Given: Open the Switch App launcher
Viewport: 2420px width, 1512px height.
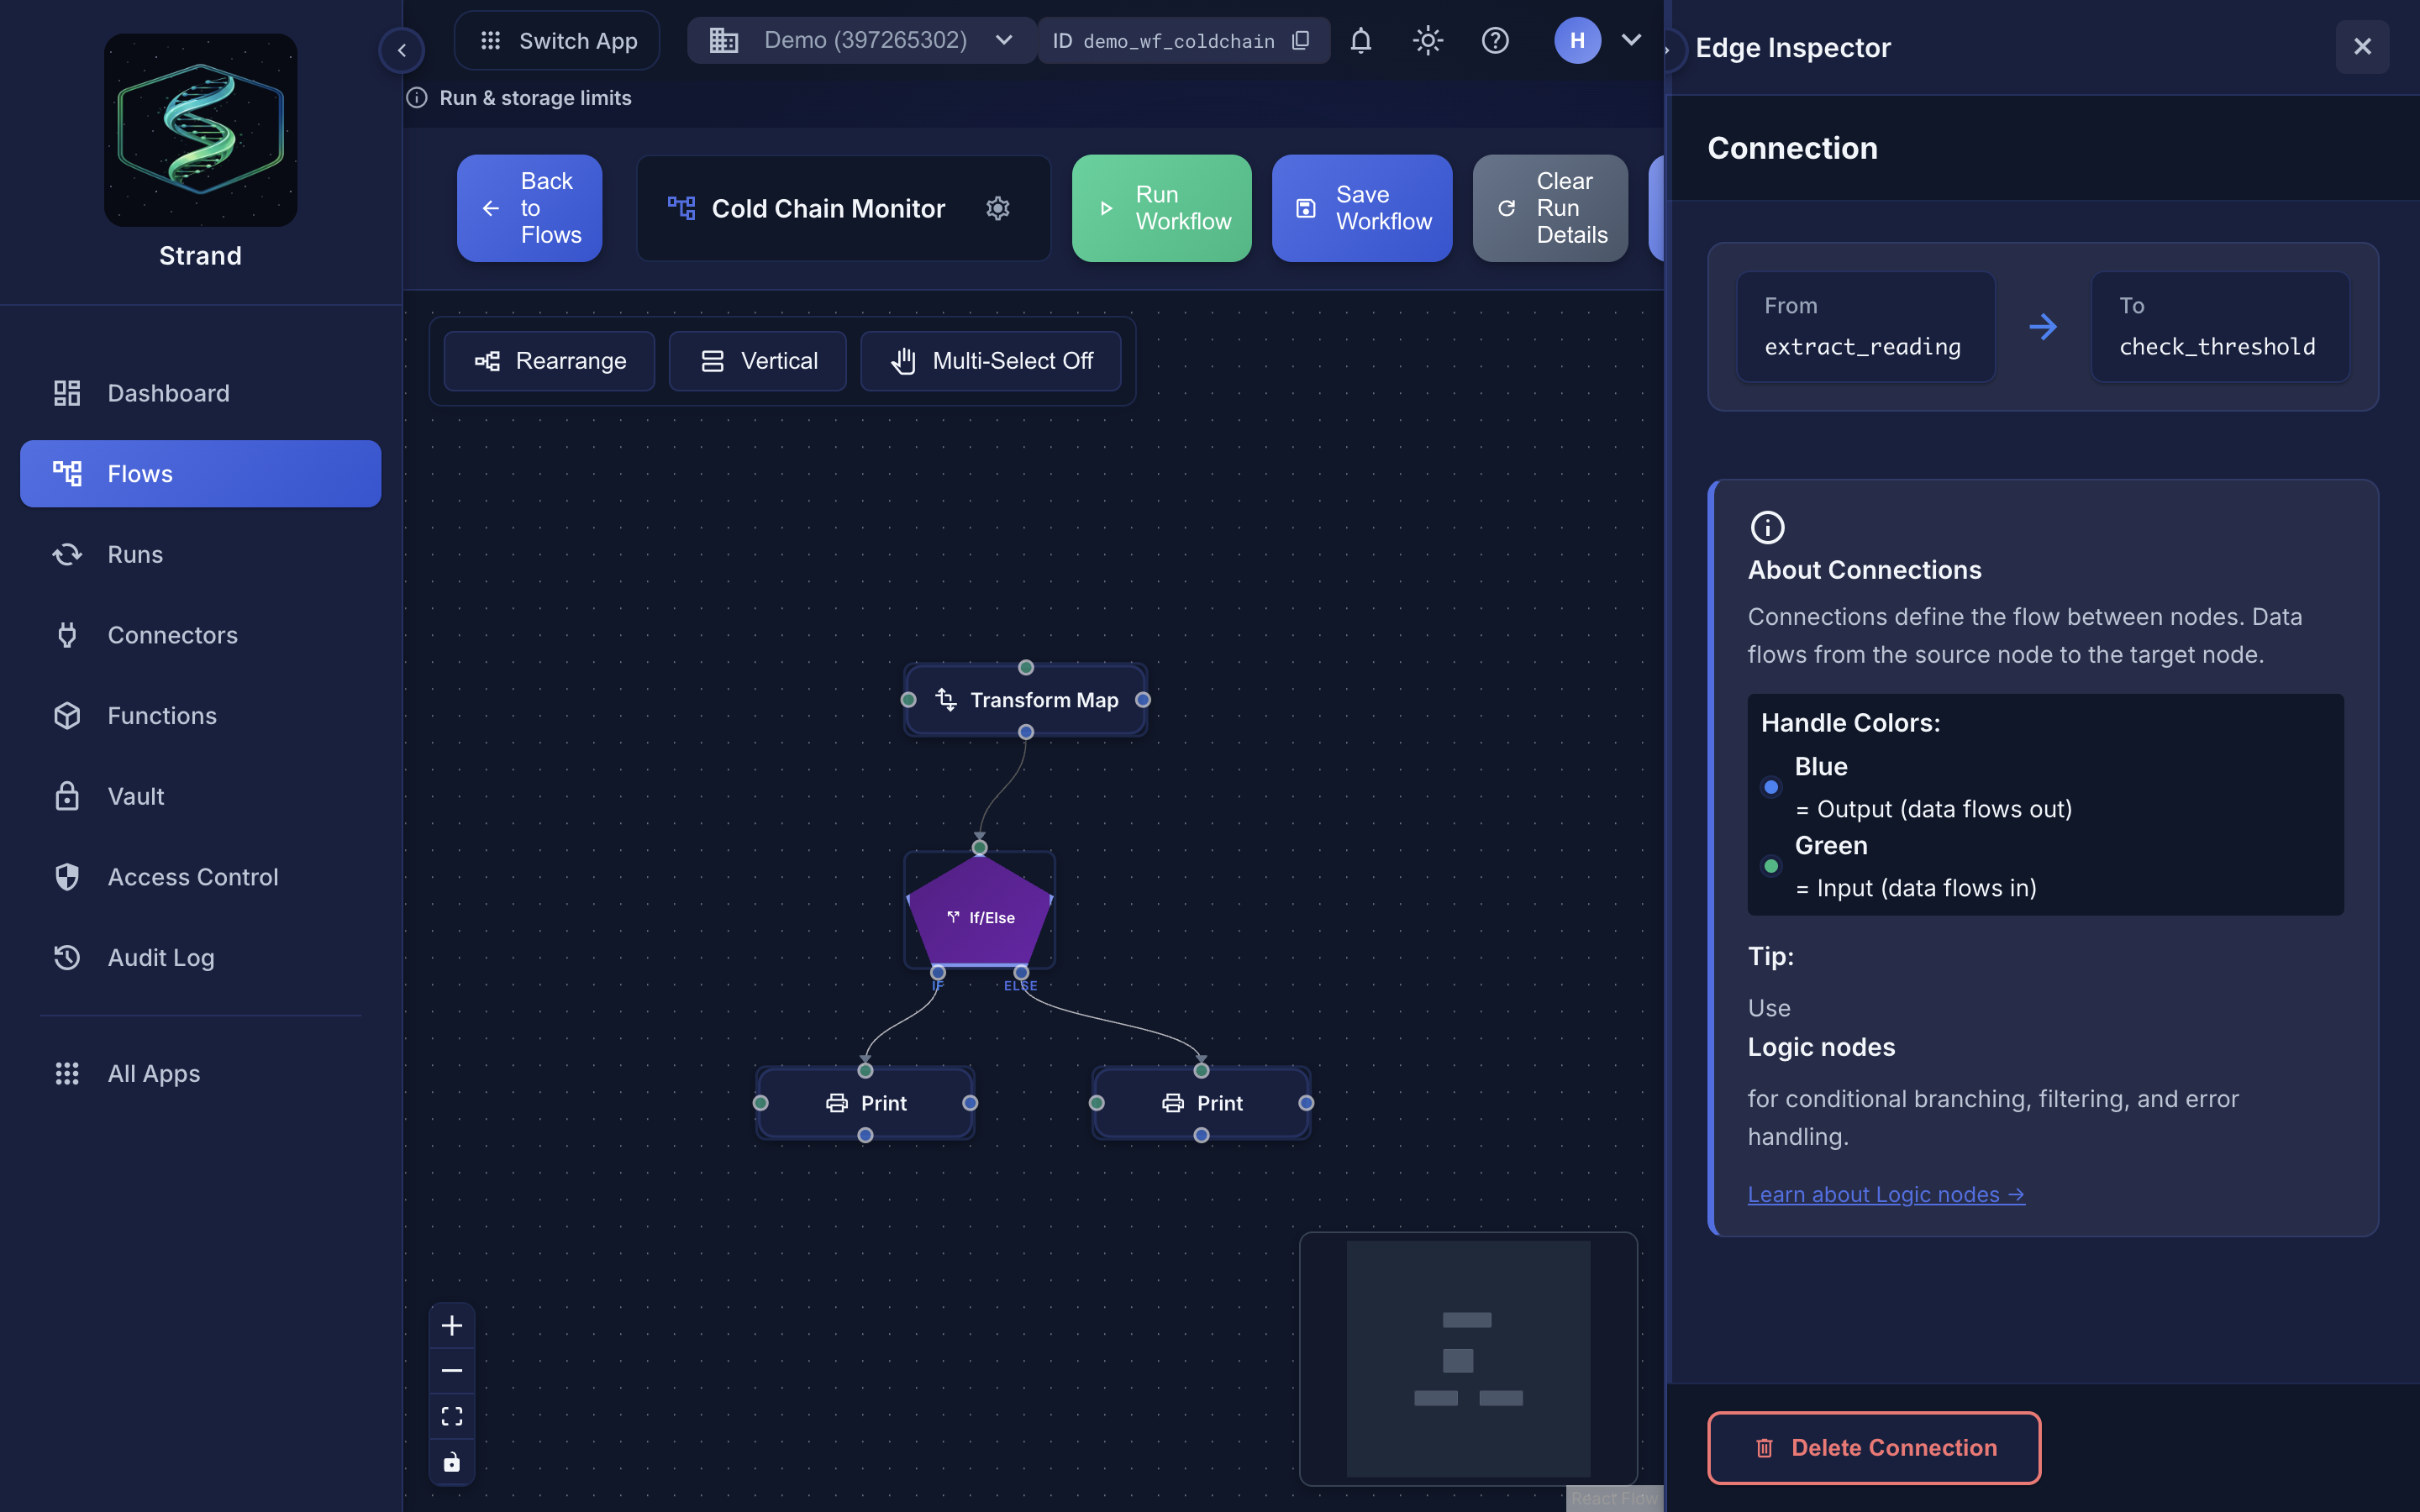Looking at the screenshot, I should click(558, 41).
